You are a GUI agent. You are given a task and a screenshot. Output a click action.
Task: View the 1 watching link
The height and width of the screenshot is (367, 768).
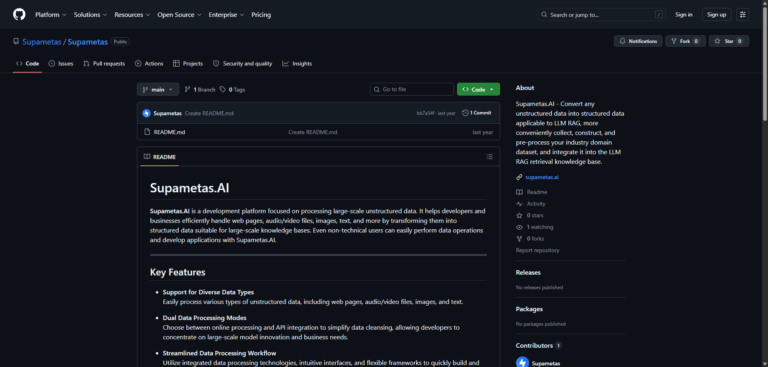point(540,227)
